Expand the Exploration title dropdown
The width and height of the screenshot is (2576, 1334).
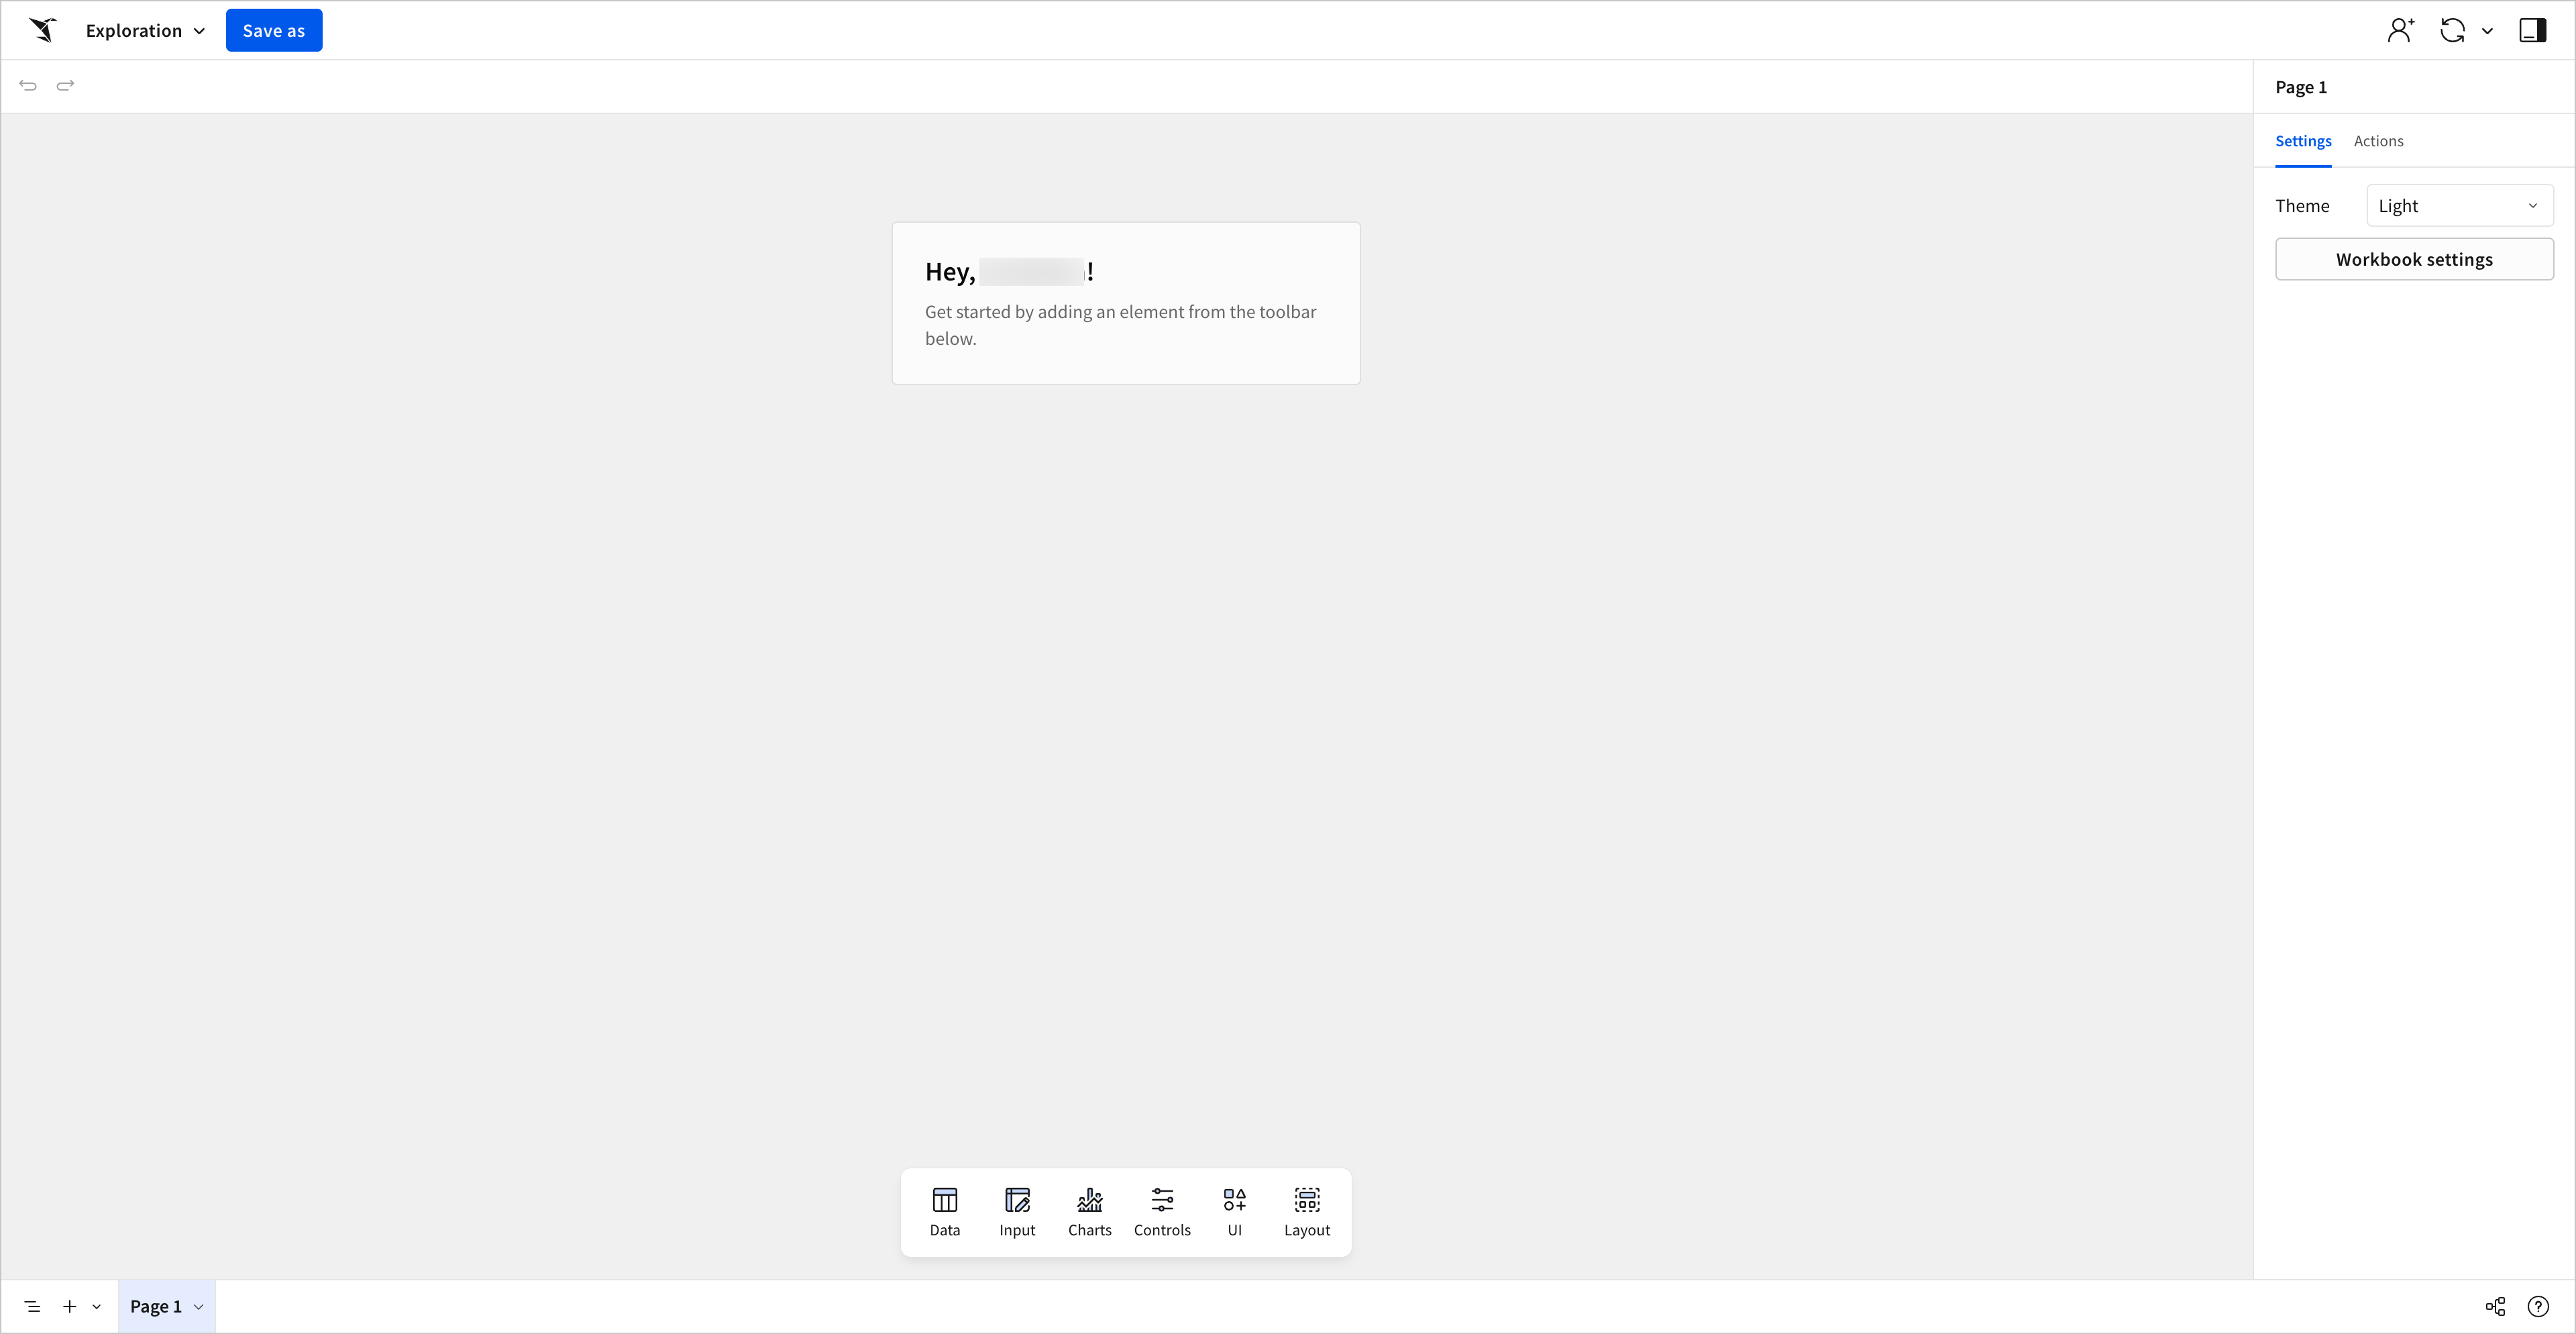tap(145, 30)
